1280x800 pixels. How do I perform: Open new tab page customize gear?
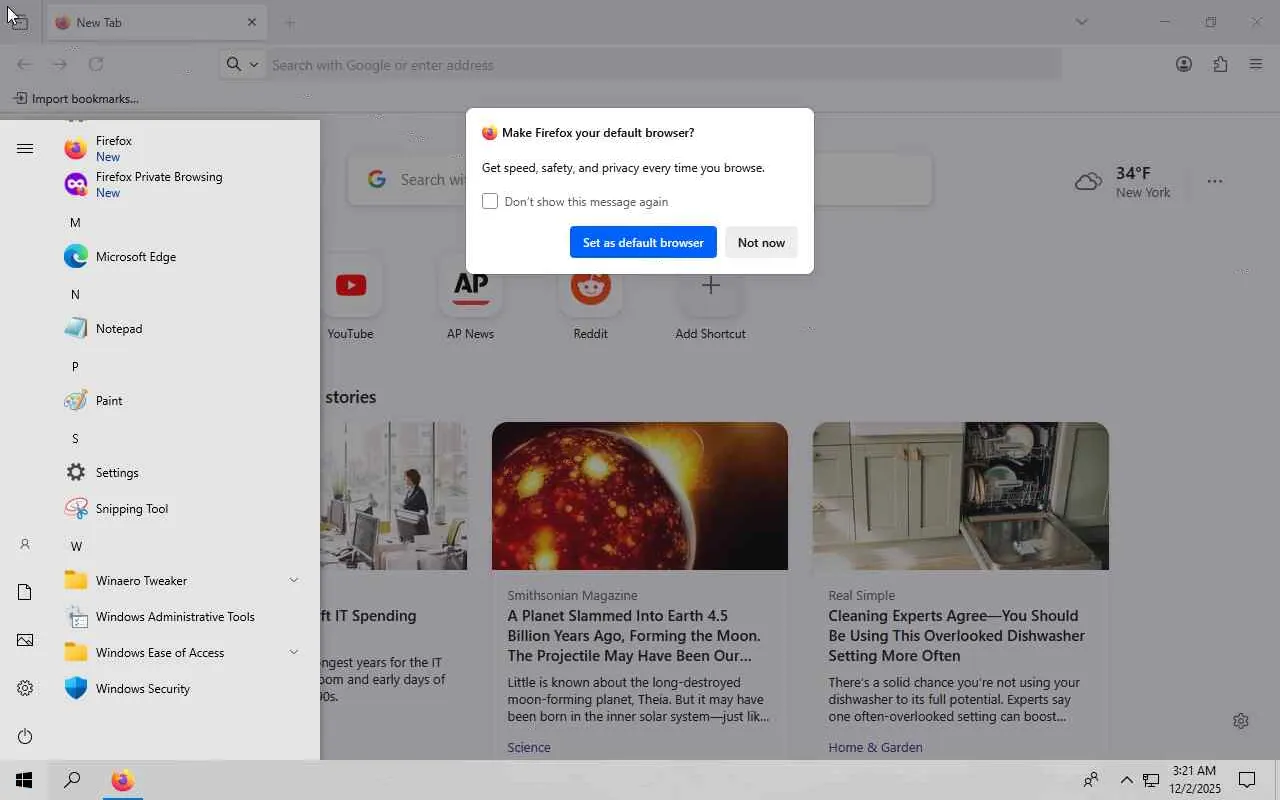(1241, 721)
